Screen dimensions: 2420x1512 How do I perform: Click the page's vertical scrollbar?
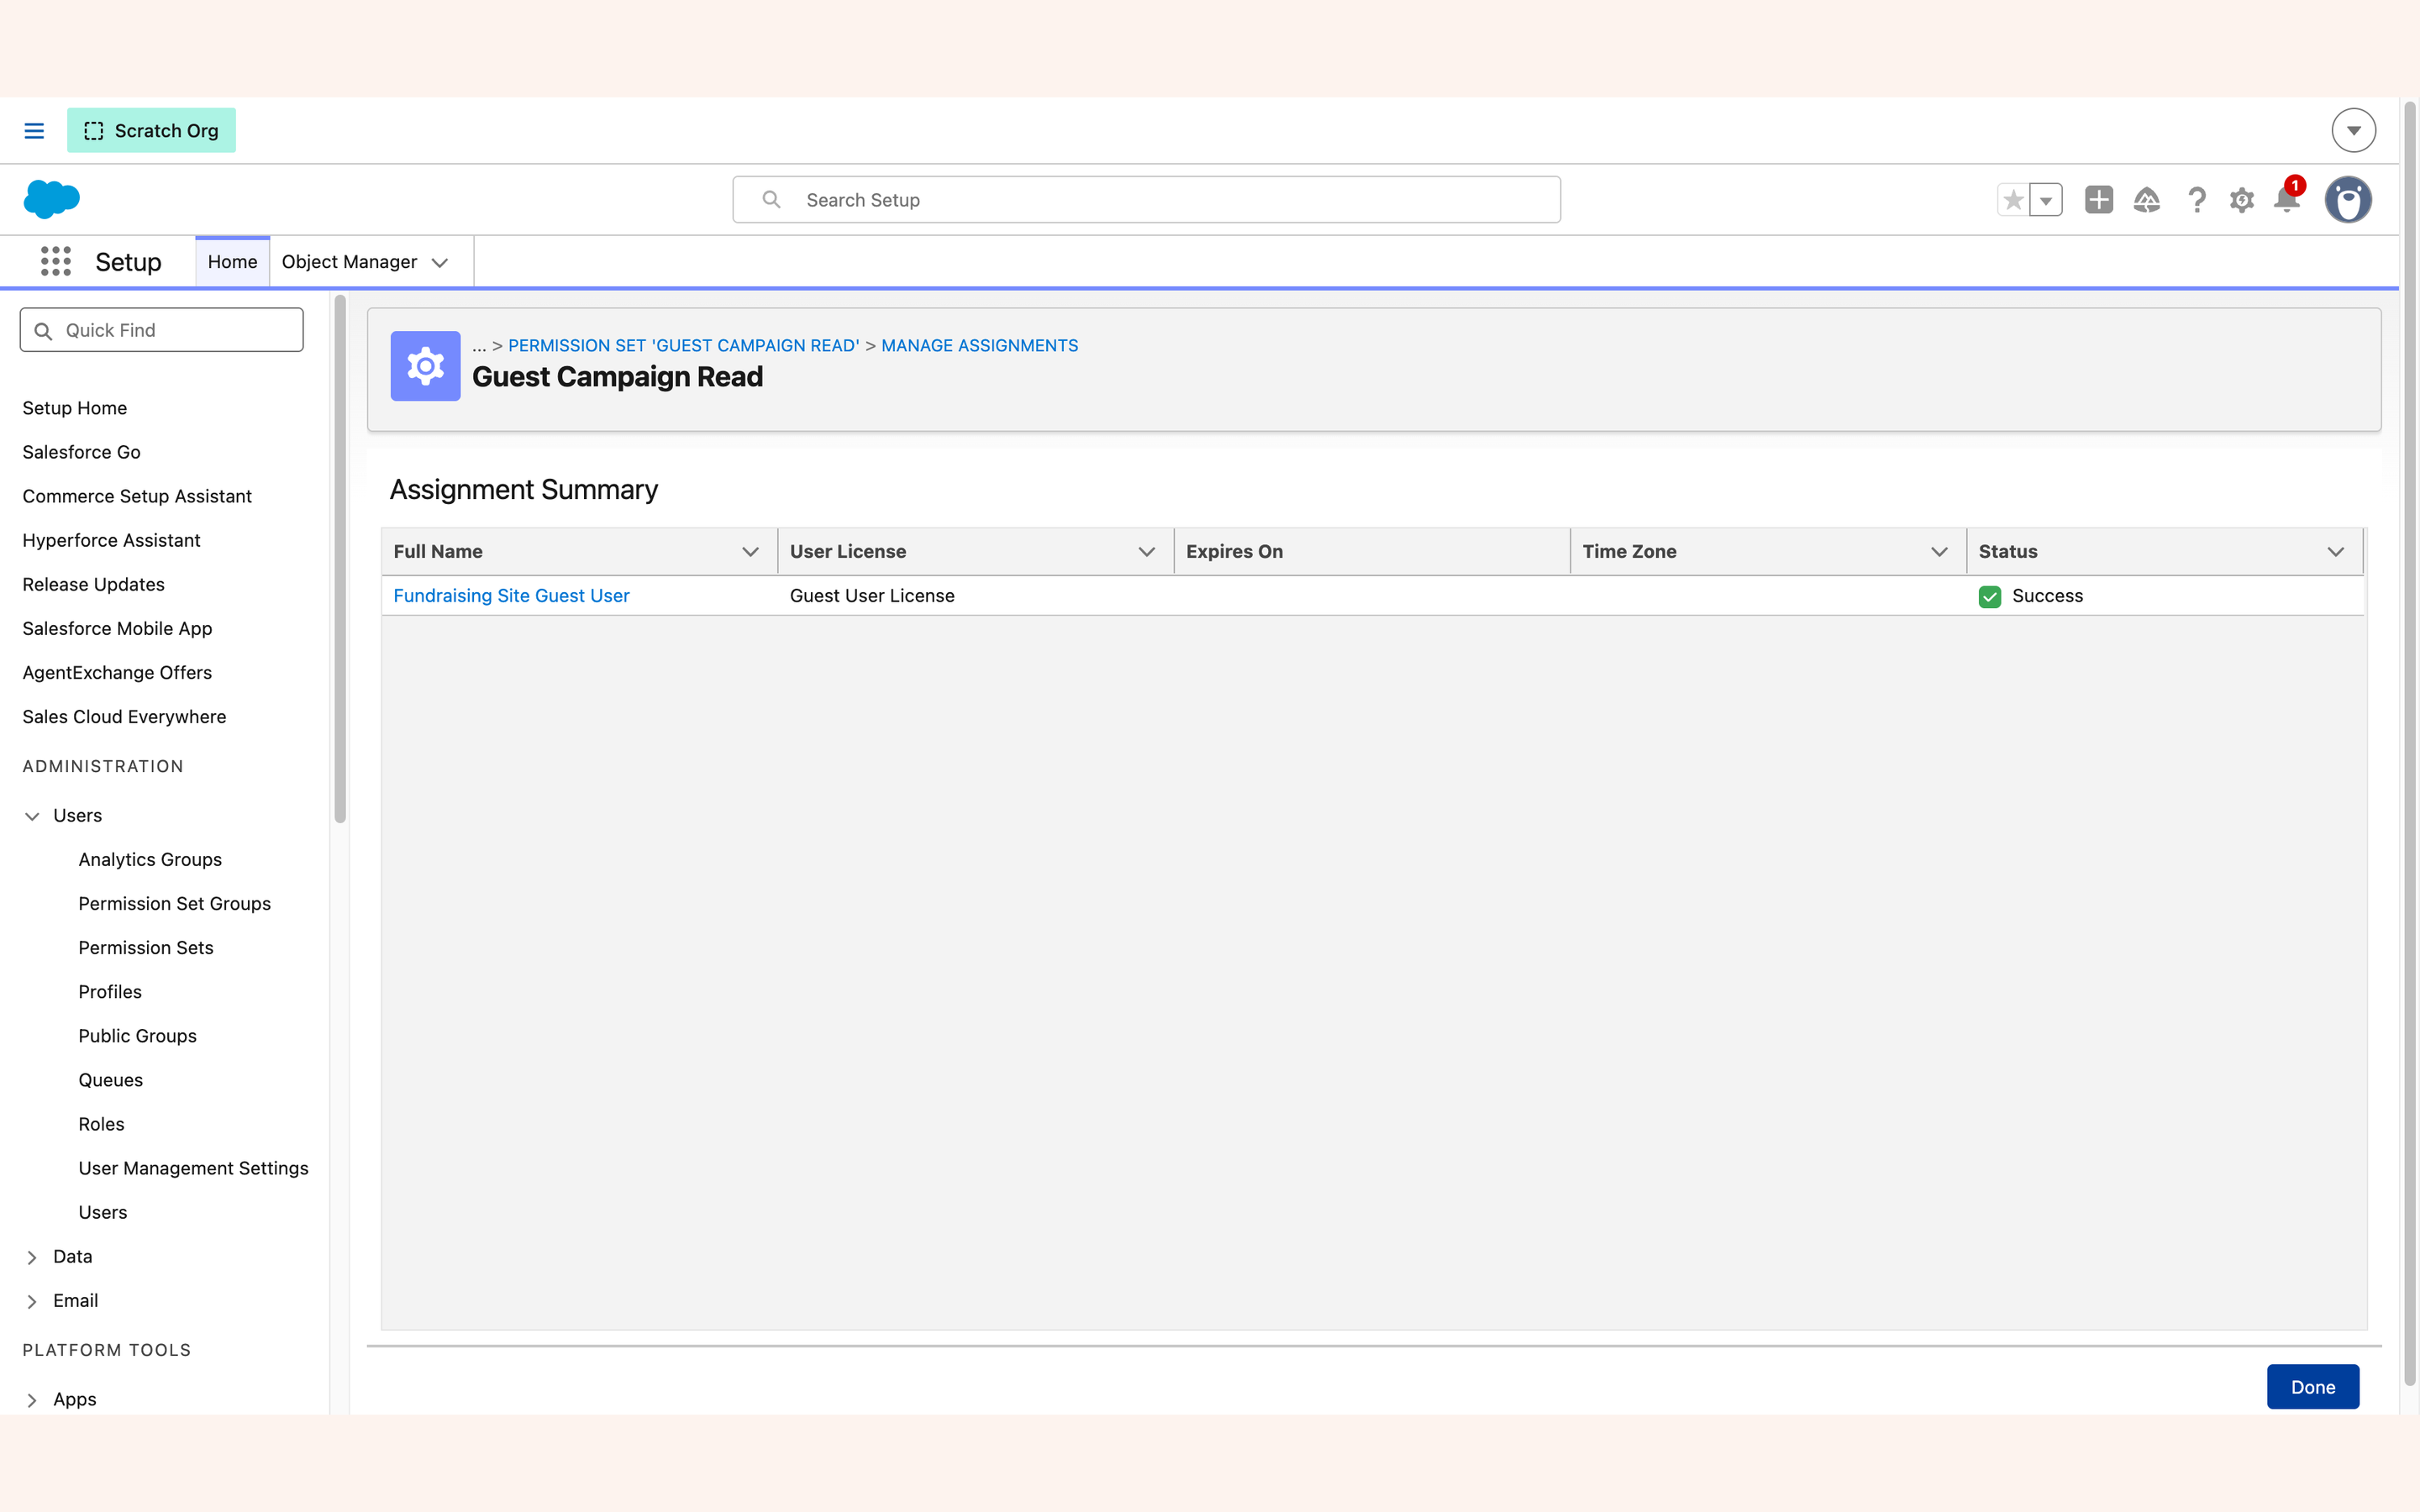2409,743
